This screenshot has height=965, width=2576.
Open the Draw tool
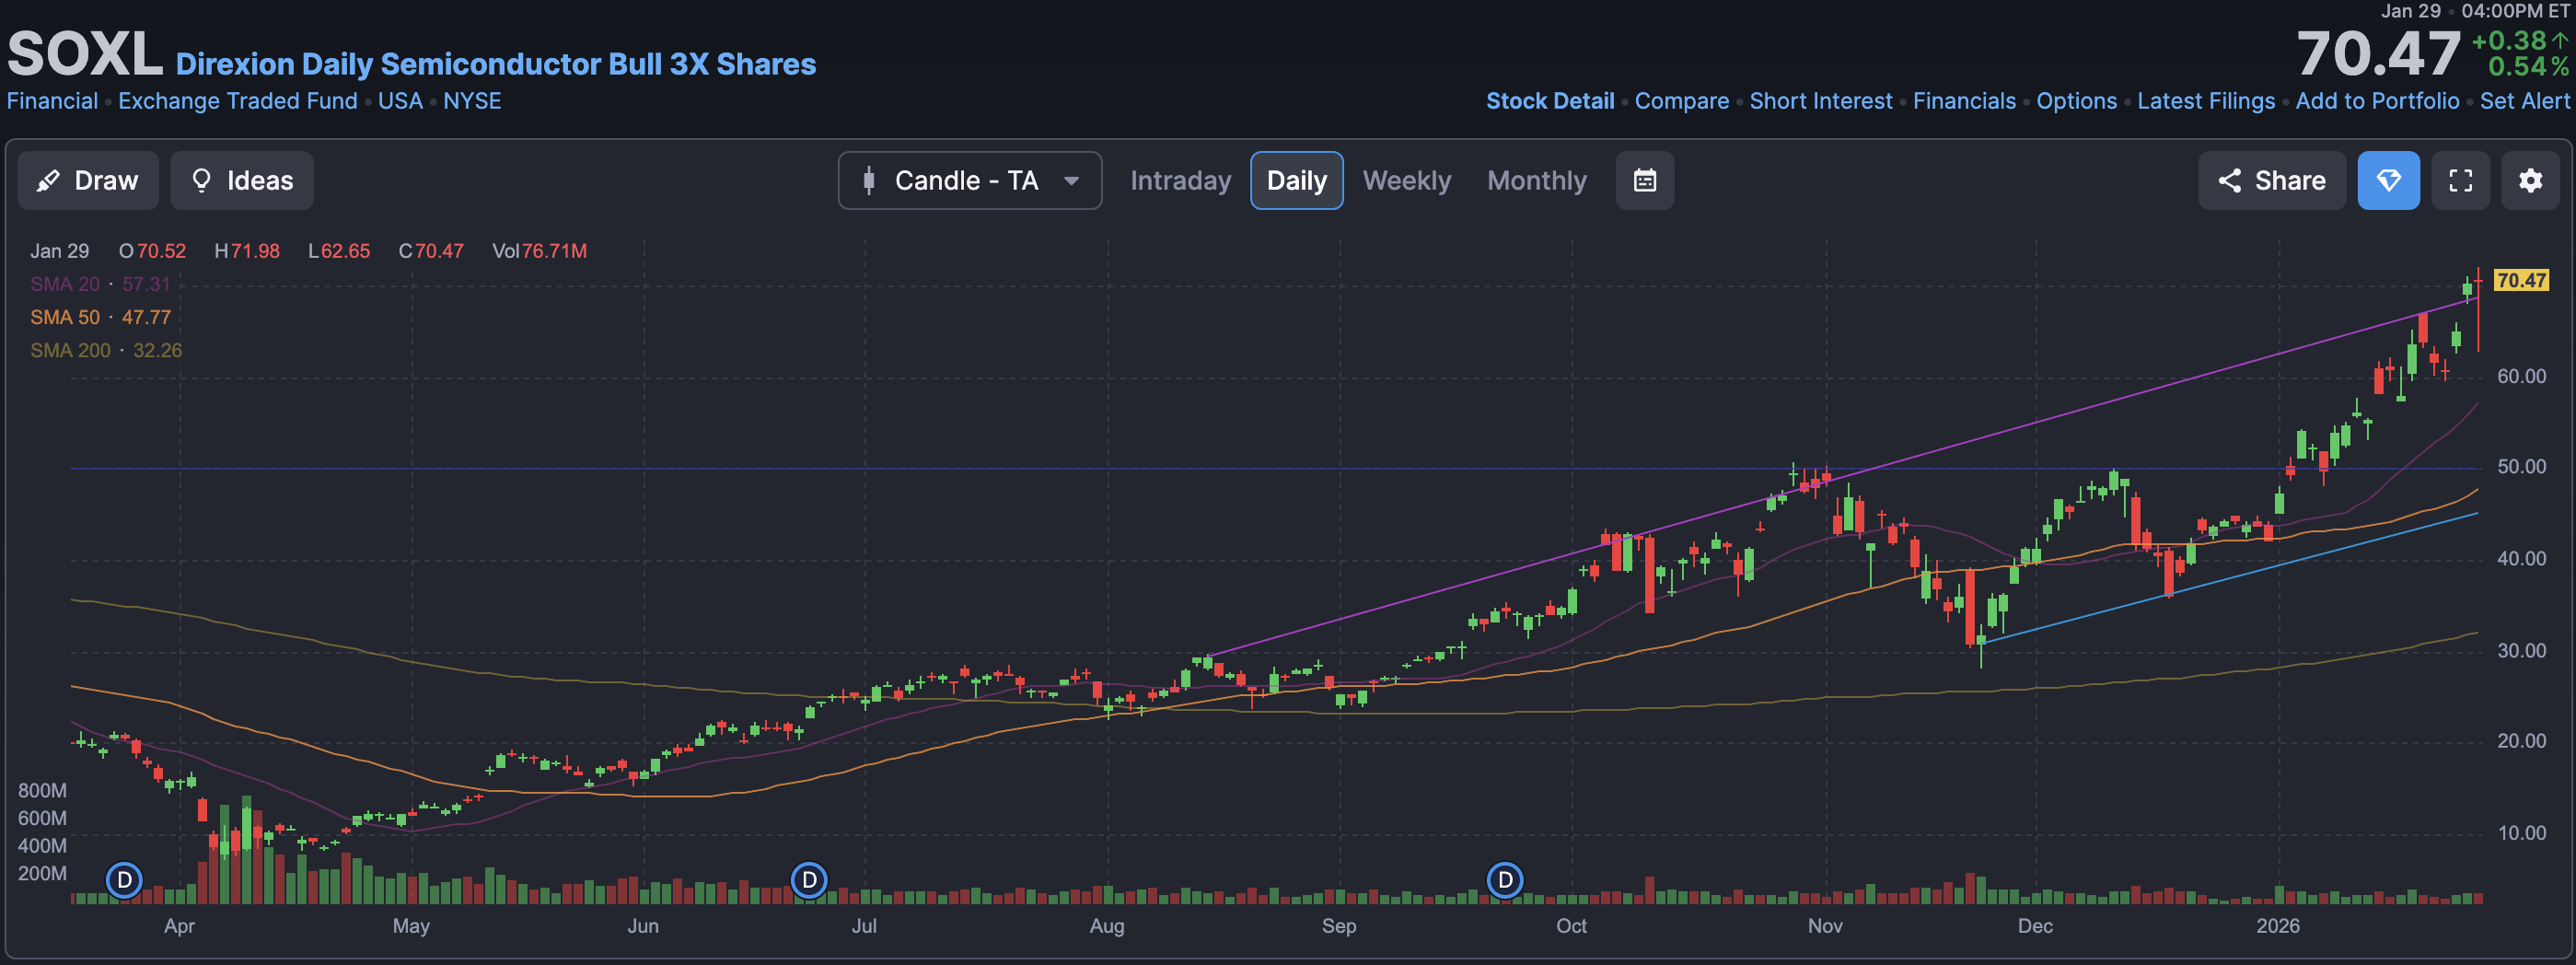pos(88,180)
